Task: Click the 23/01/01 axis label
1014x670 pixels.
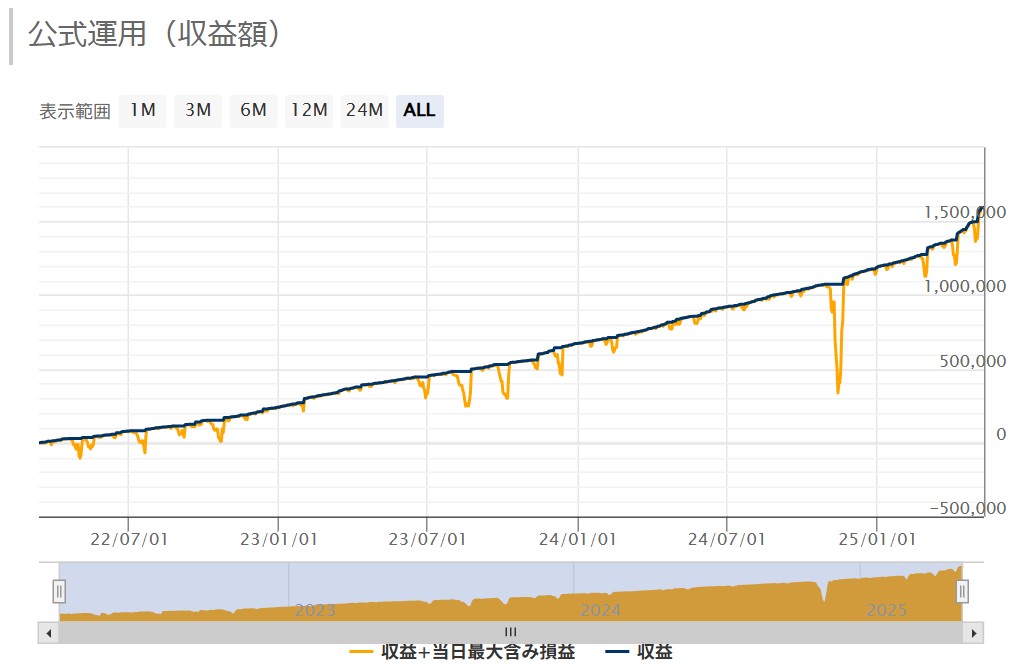Action: point(279,539)
